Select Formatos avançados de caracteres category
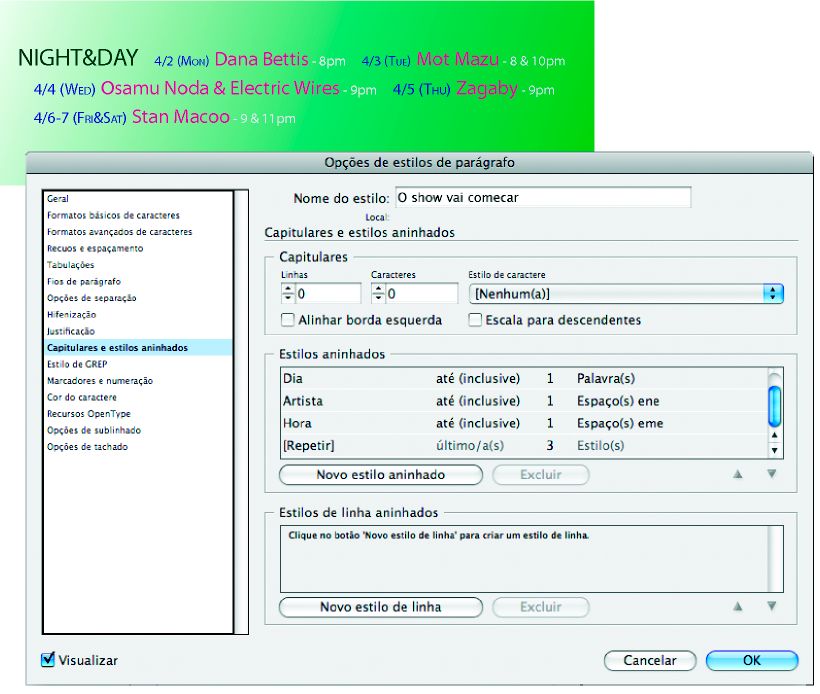Viewport: 820px width, 694px height. (119, 232)
